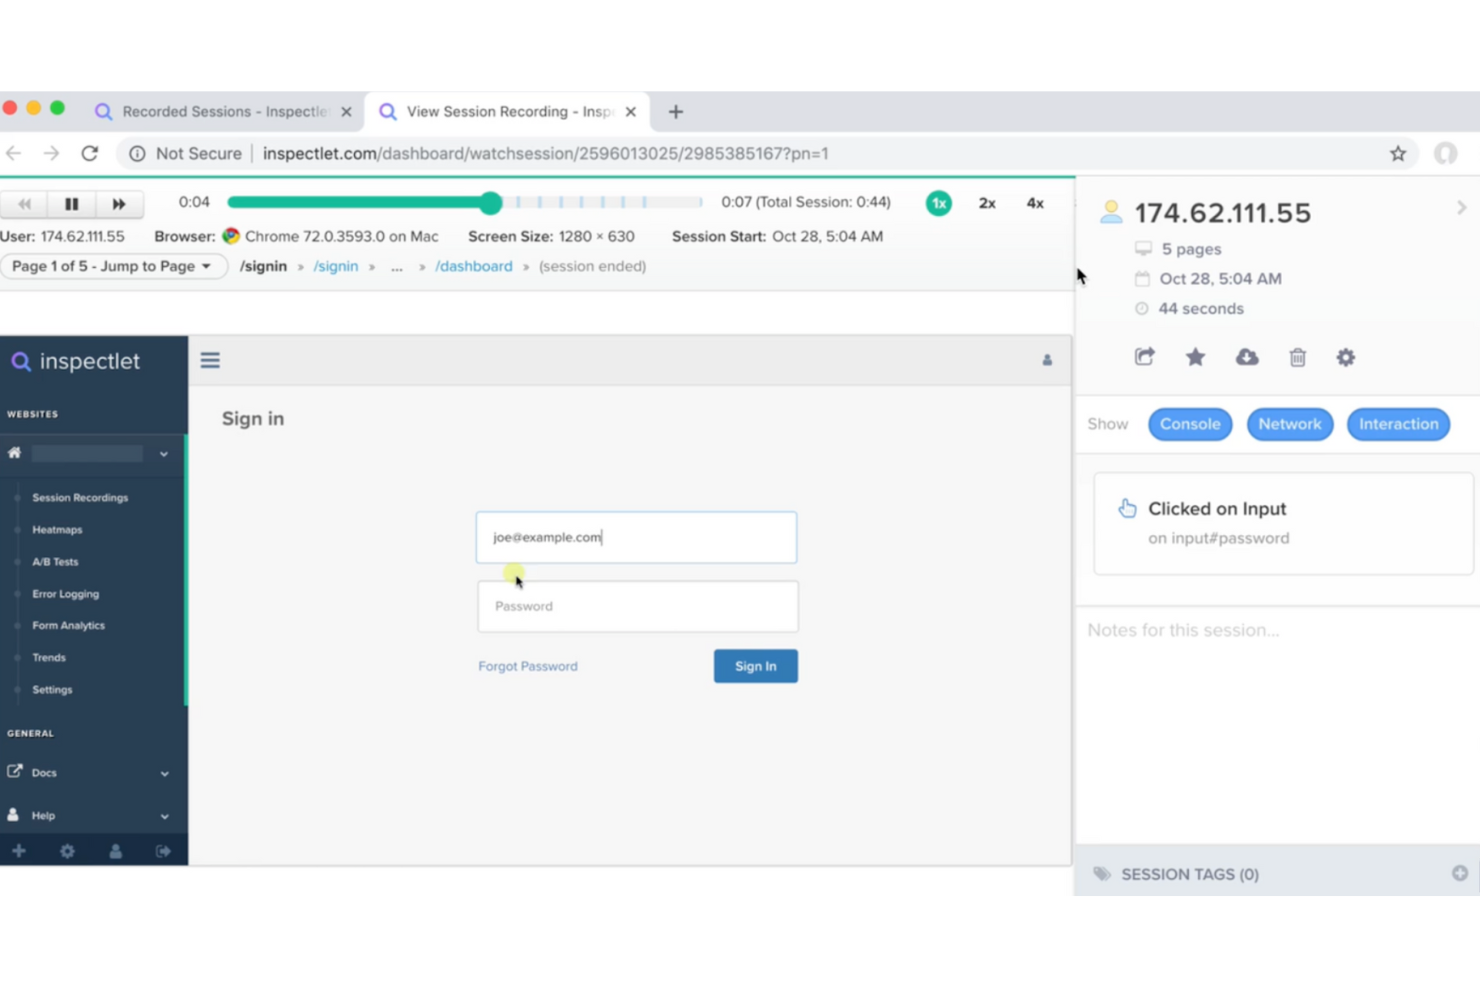
Task: Open the Jump to Page dropdown
Action: point(113,266)
